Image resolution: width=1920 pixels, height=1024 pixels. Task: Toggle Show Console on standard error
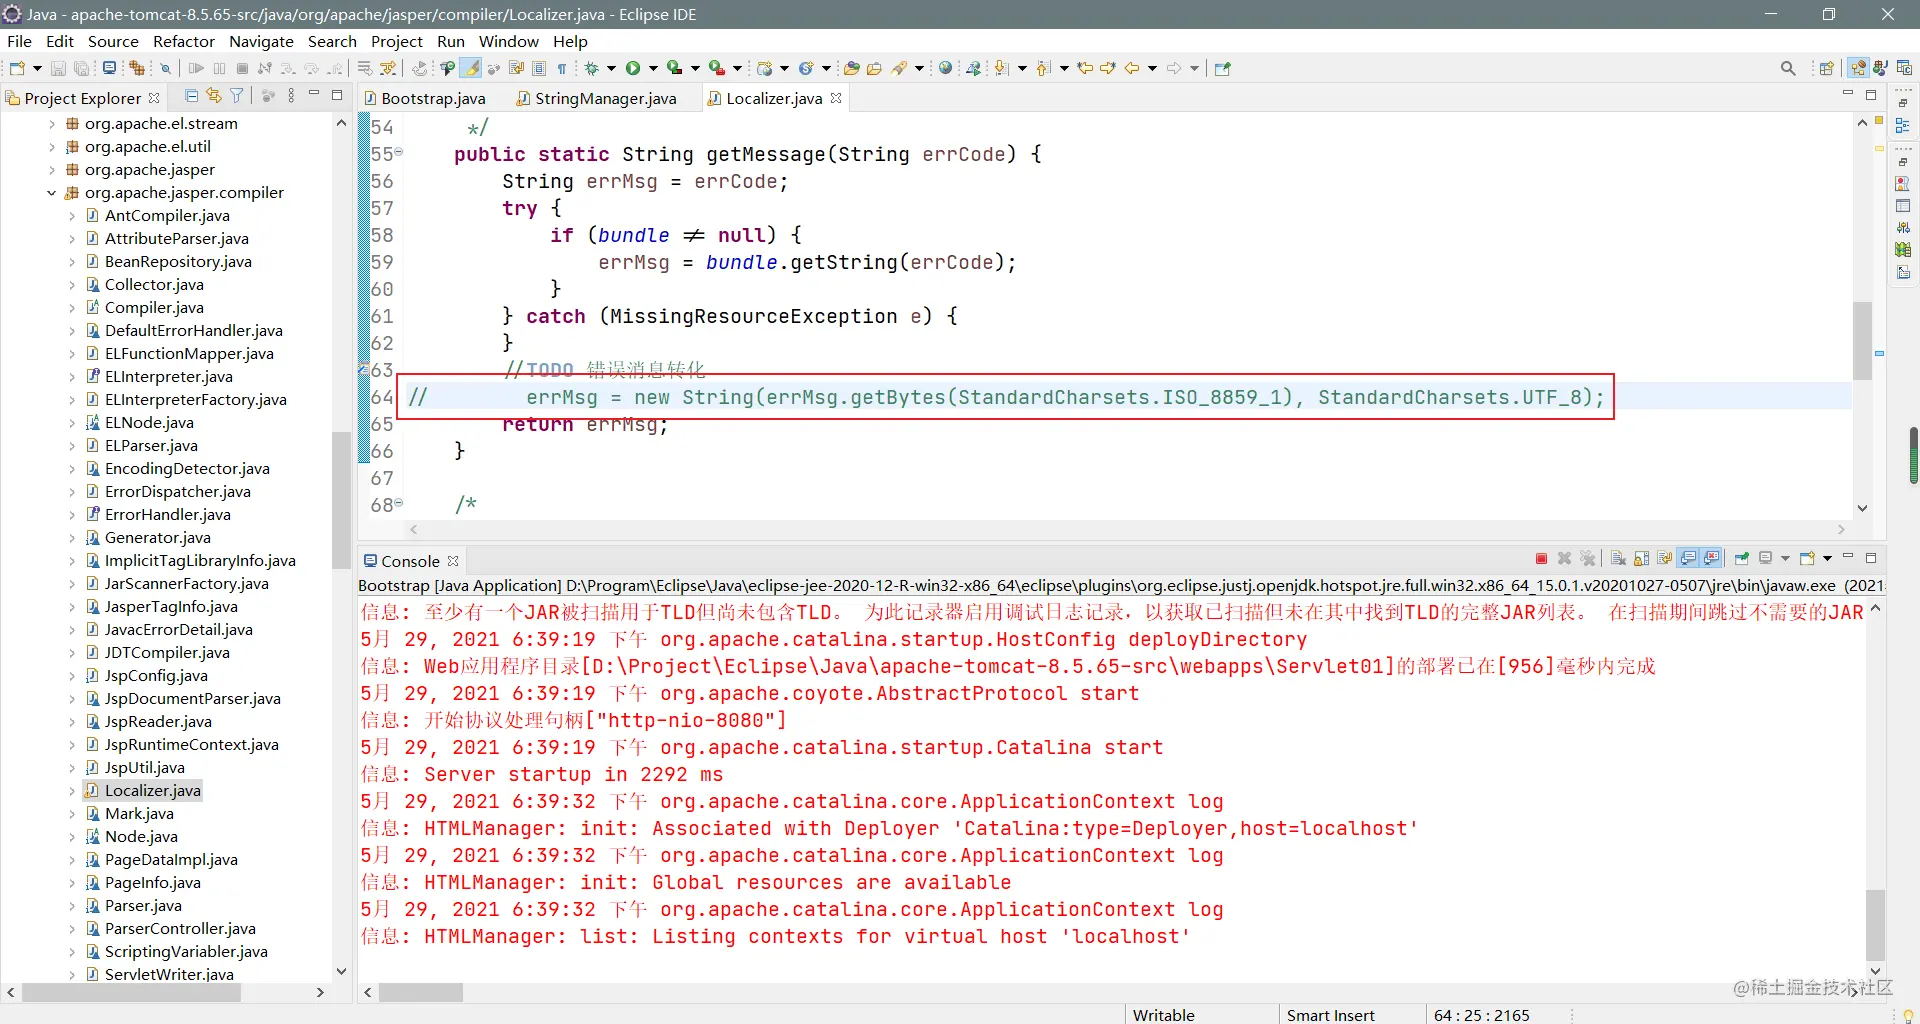(1712, 558)
